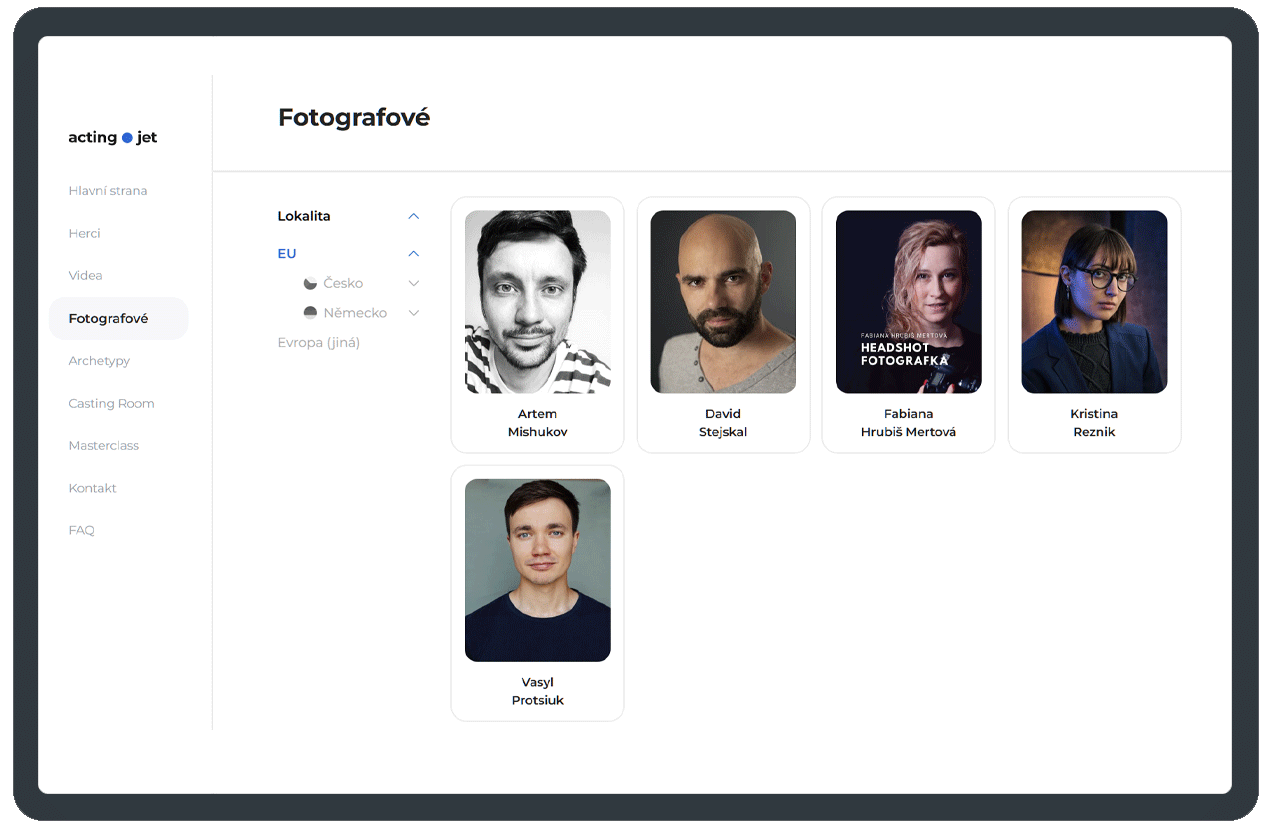The height and width of the screenshot is (836, 1268).
Task: Click the name Fabiana Hrubiš Mertová
Action: click(x=909, y=423)
